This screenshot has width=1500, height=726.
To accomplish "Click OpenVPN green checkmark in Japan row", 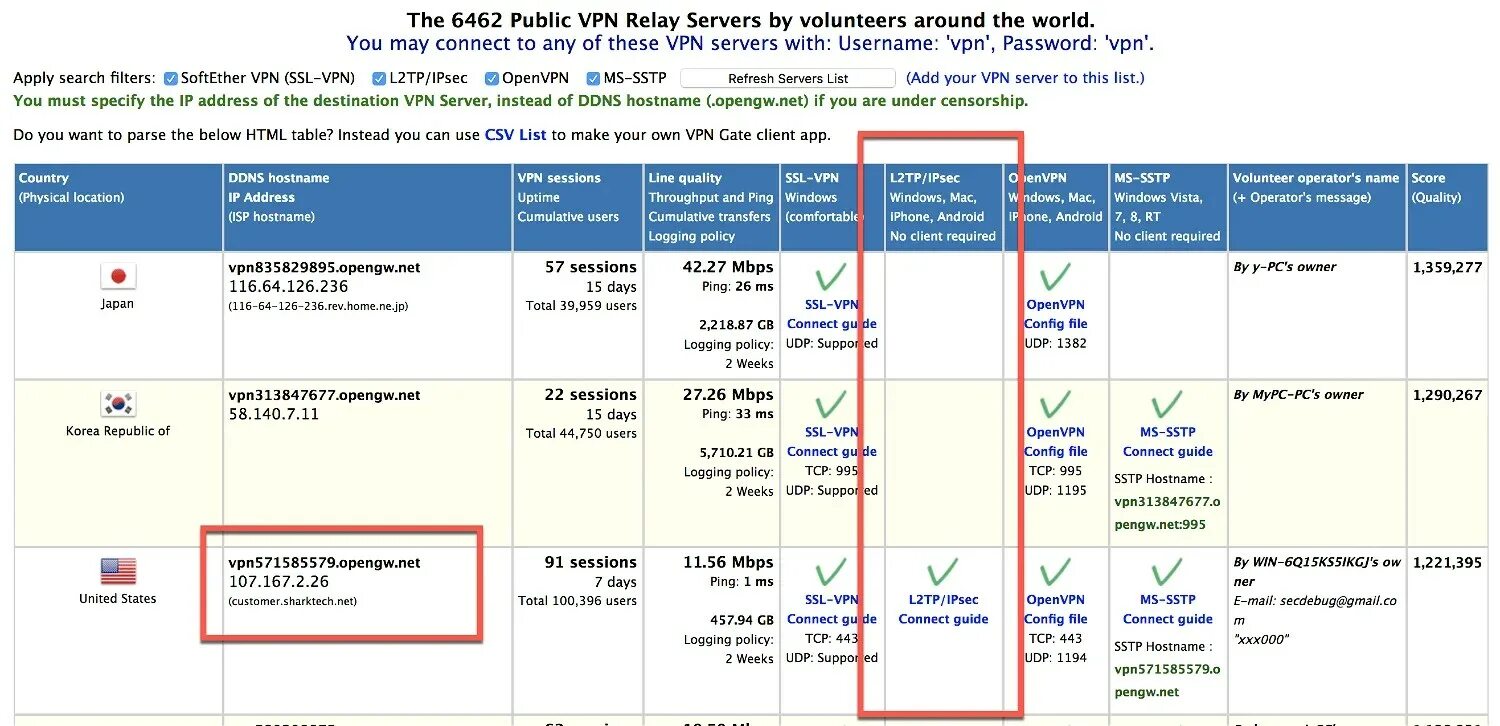I will (x=1055, y=277).
